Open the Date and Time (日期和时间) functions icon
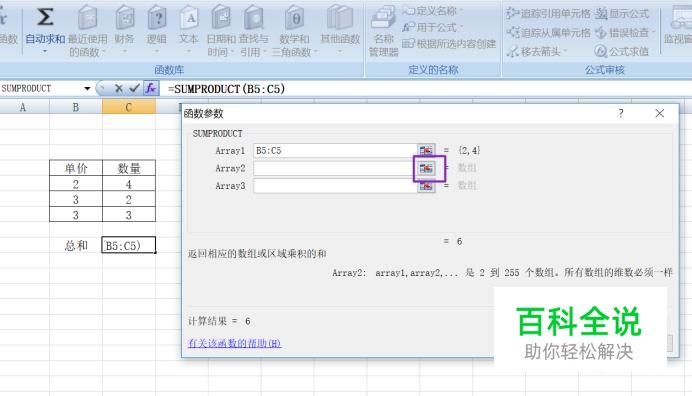This screenshot has width=692, height=396. pos(221,18)
